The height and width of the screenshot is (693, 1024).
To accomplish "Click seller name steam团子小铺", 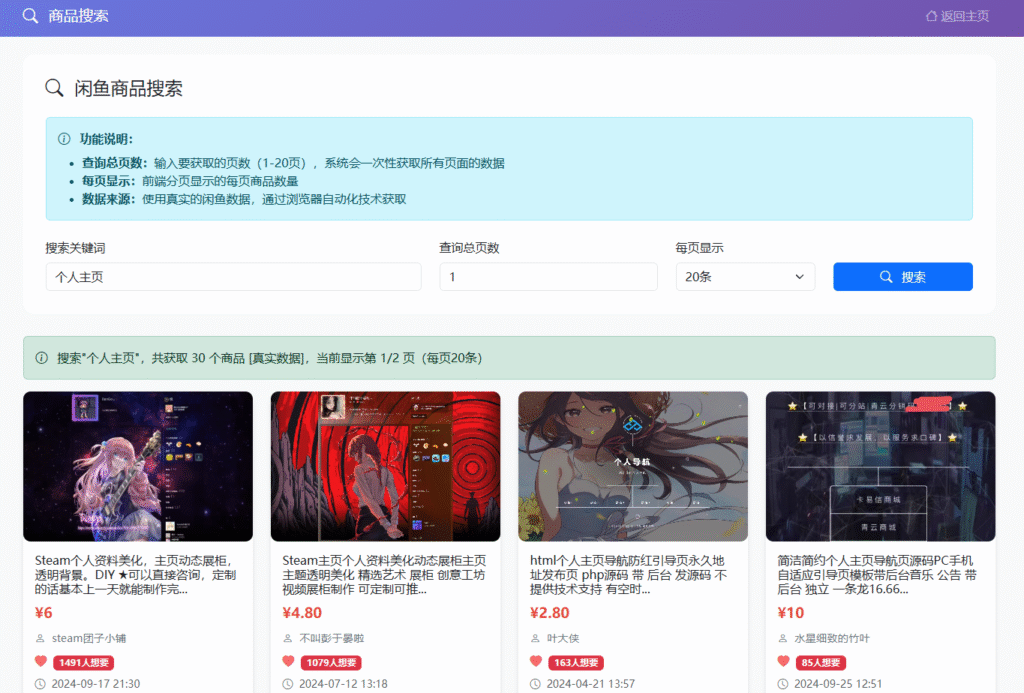I will click(89, 638).
